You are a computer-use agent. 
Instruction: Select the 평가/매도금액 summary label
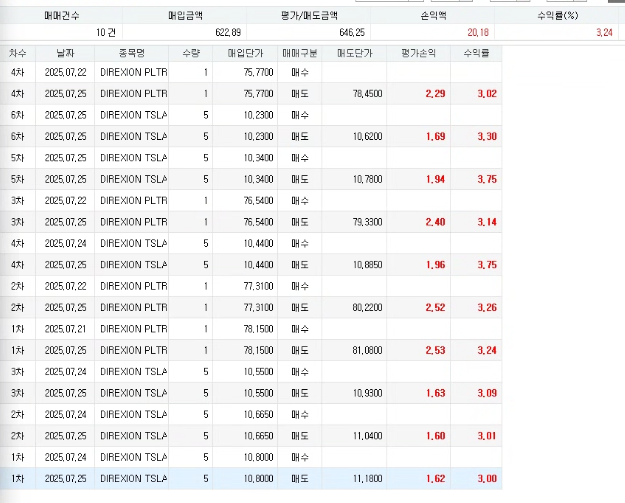point(309,16)
